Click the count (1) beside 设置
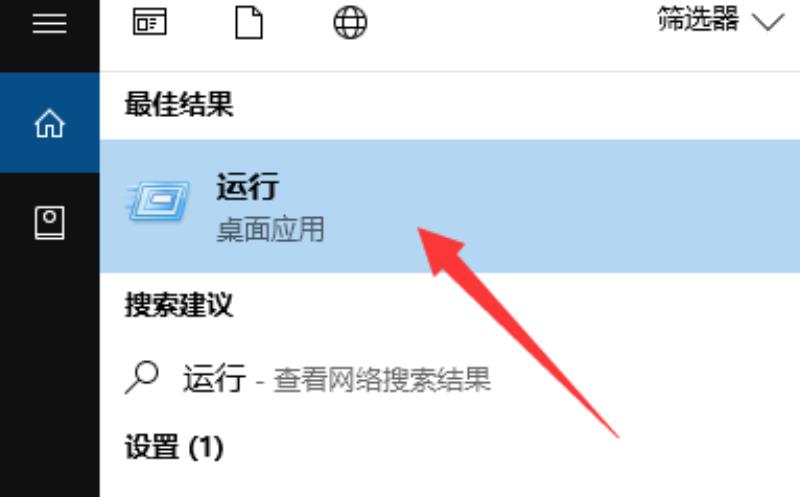The height and width of the screenshot is (497, 800). (x=206, y=447)
